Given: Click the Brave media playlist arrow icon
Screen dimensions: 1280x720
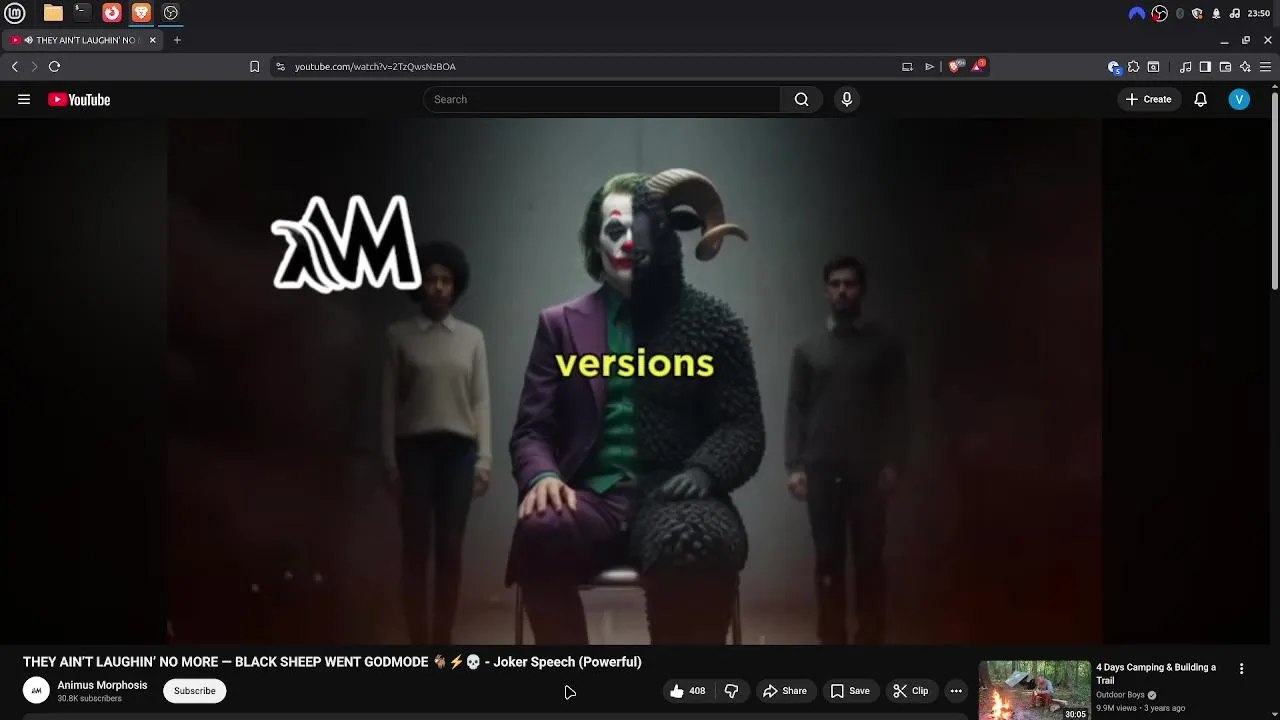Looking at the screenshot, I should pyautogui.click(x=929, y=67).
